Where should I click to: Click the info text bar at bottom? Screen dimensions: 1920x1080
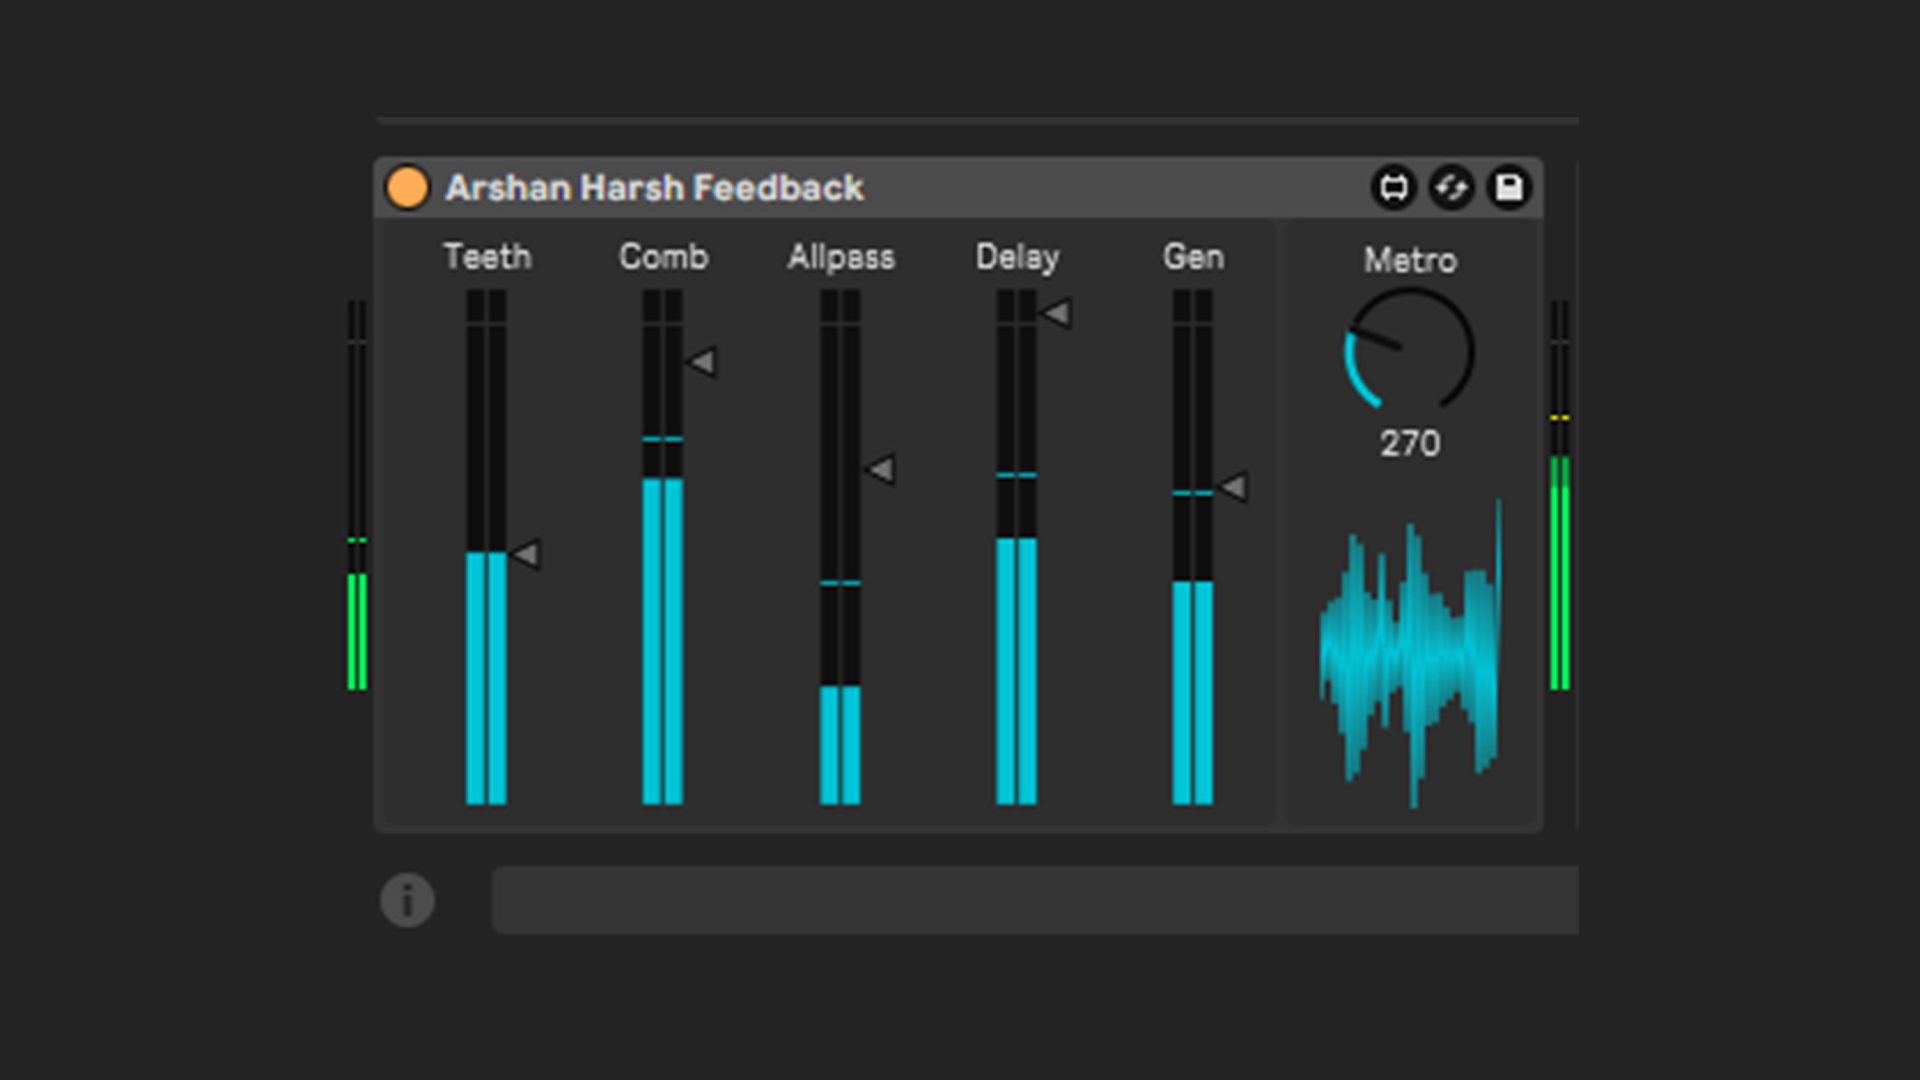click(x=1034, y=900)
